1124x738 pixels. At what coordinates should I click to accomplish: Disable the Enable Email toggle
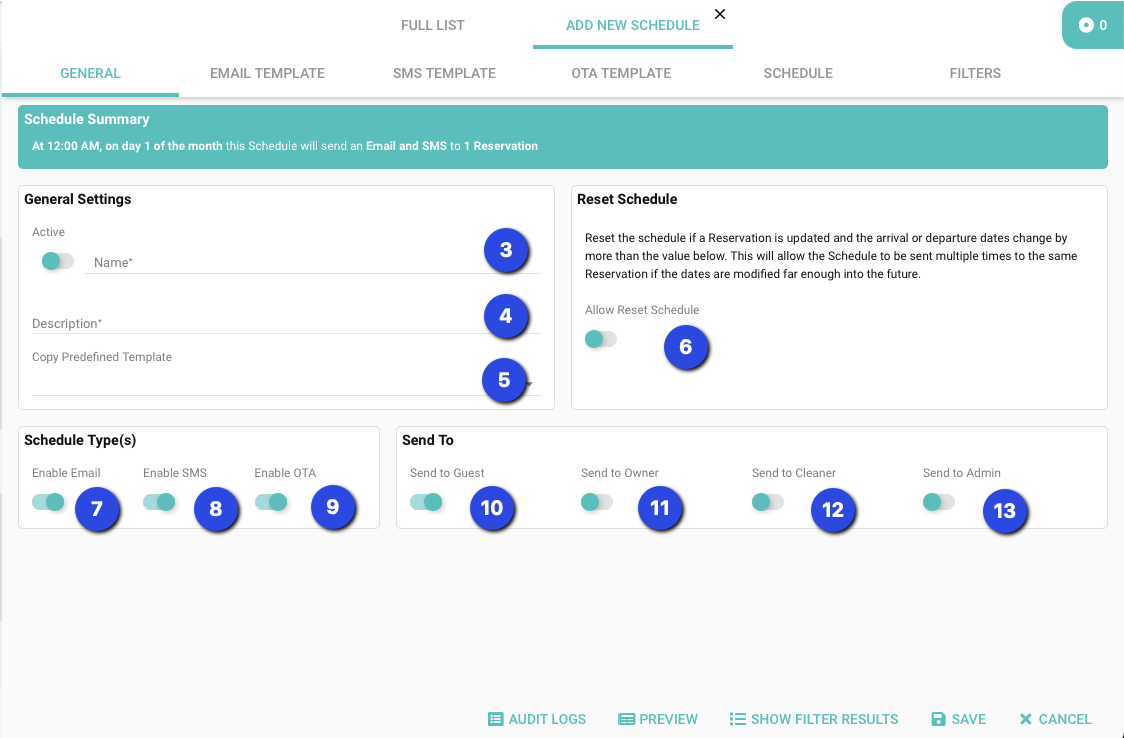(48, 502)
